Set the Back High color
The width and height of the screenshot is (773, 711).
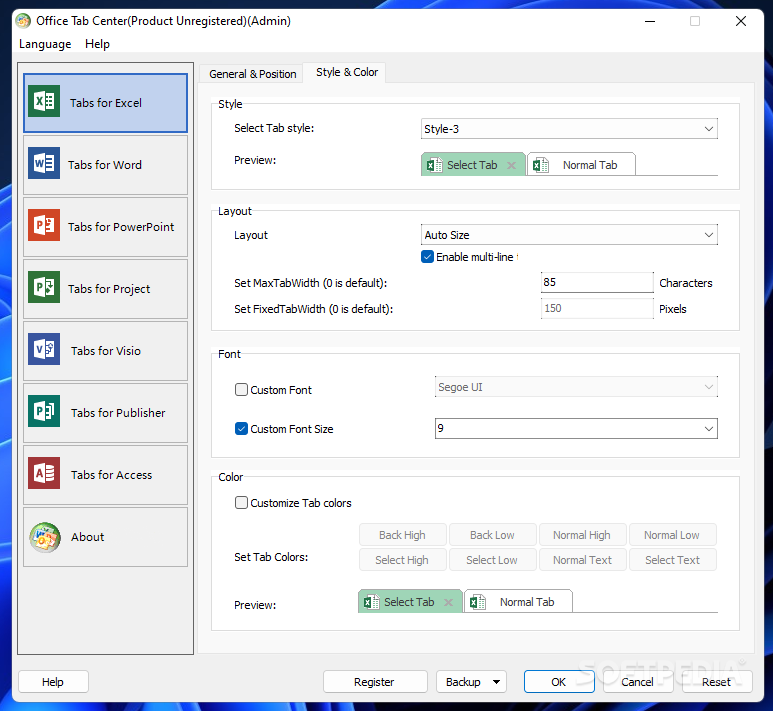(x=403, y=534)
